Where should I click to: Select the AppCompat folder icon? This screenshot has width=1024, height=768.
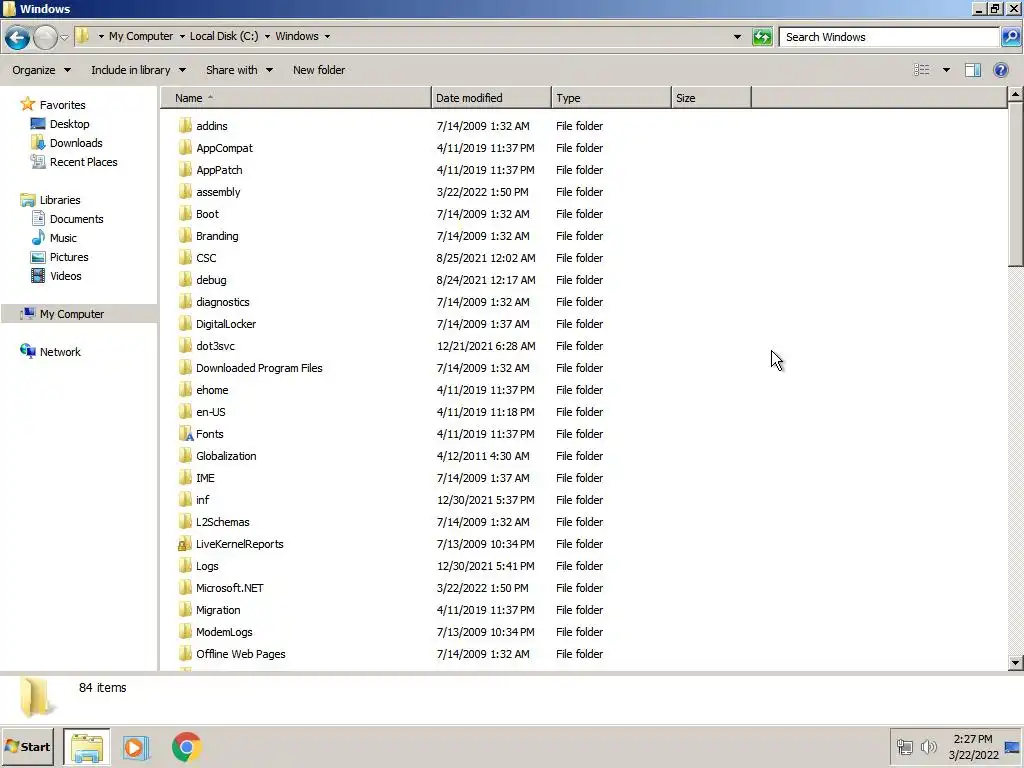pos(185,148)
